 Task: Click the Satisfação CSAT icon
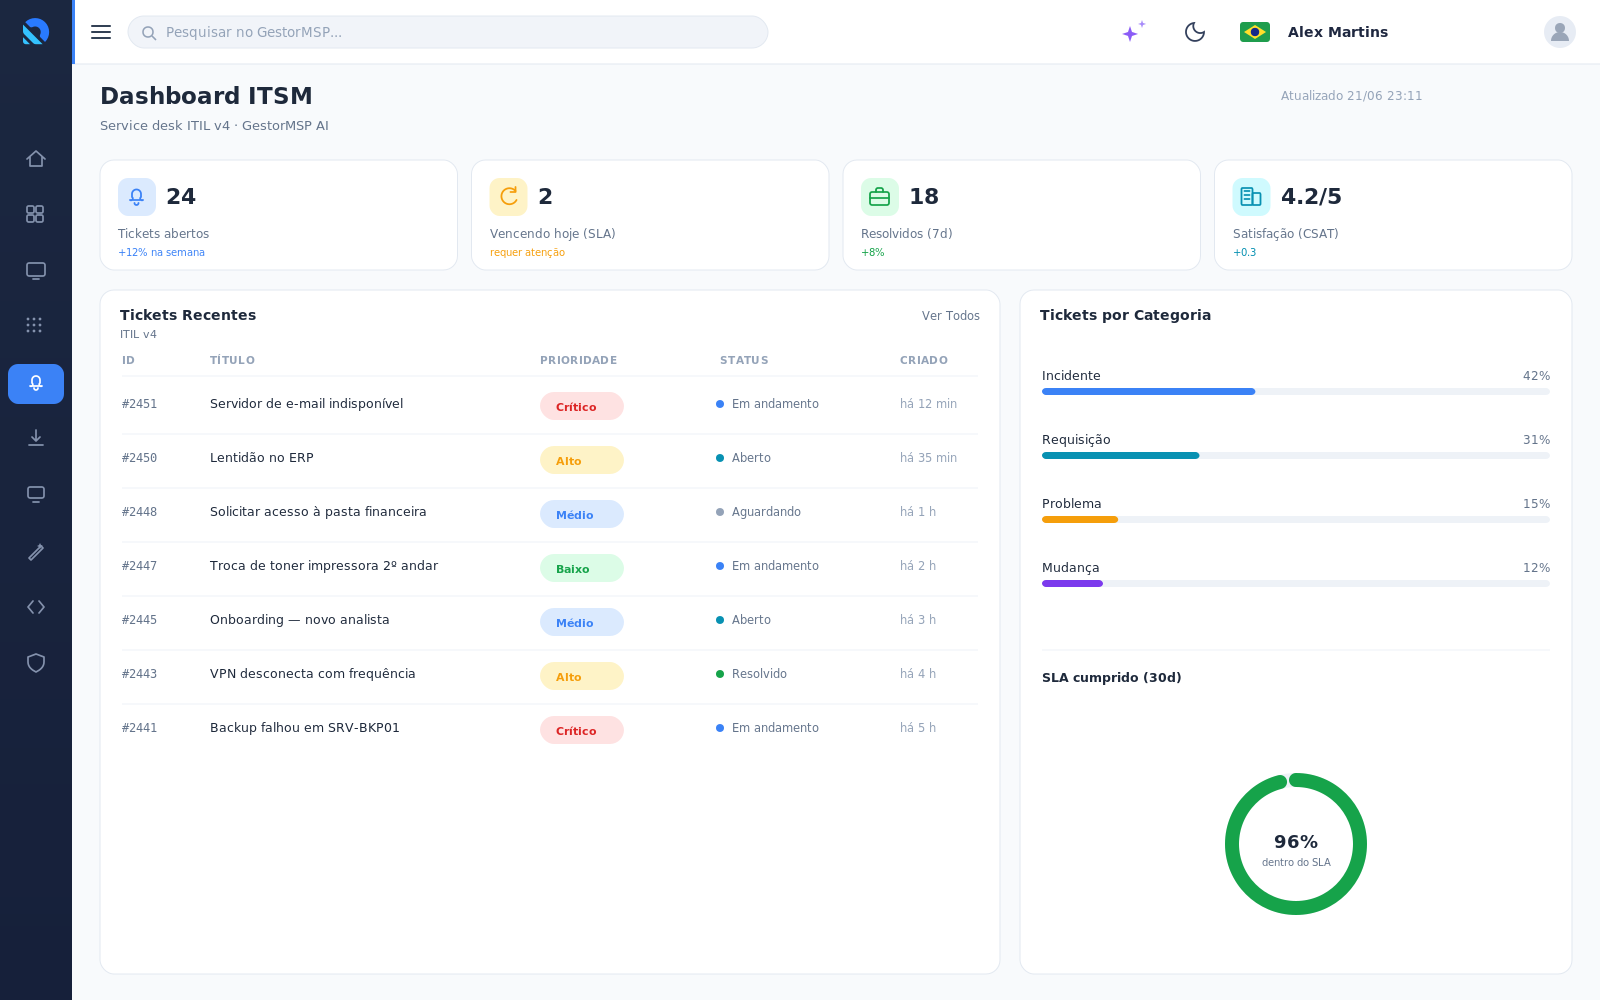pyautogui.click(x=1252, y=197)
